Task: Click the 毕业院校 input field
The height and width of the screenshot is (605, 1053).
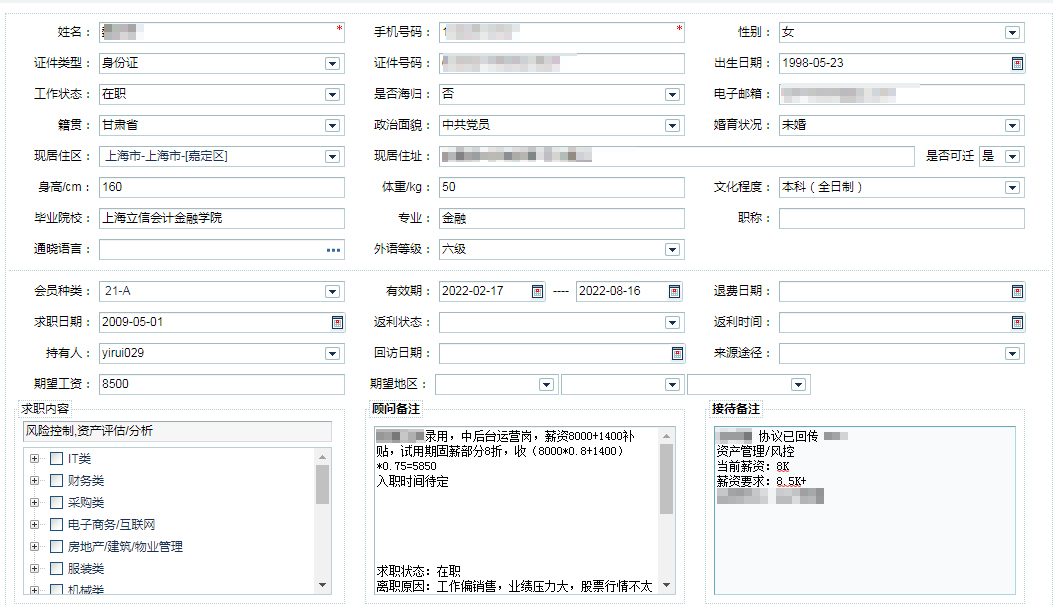Action: point(222,218)
